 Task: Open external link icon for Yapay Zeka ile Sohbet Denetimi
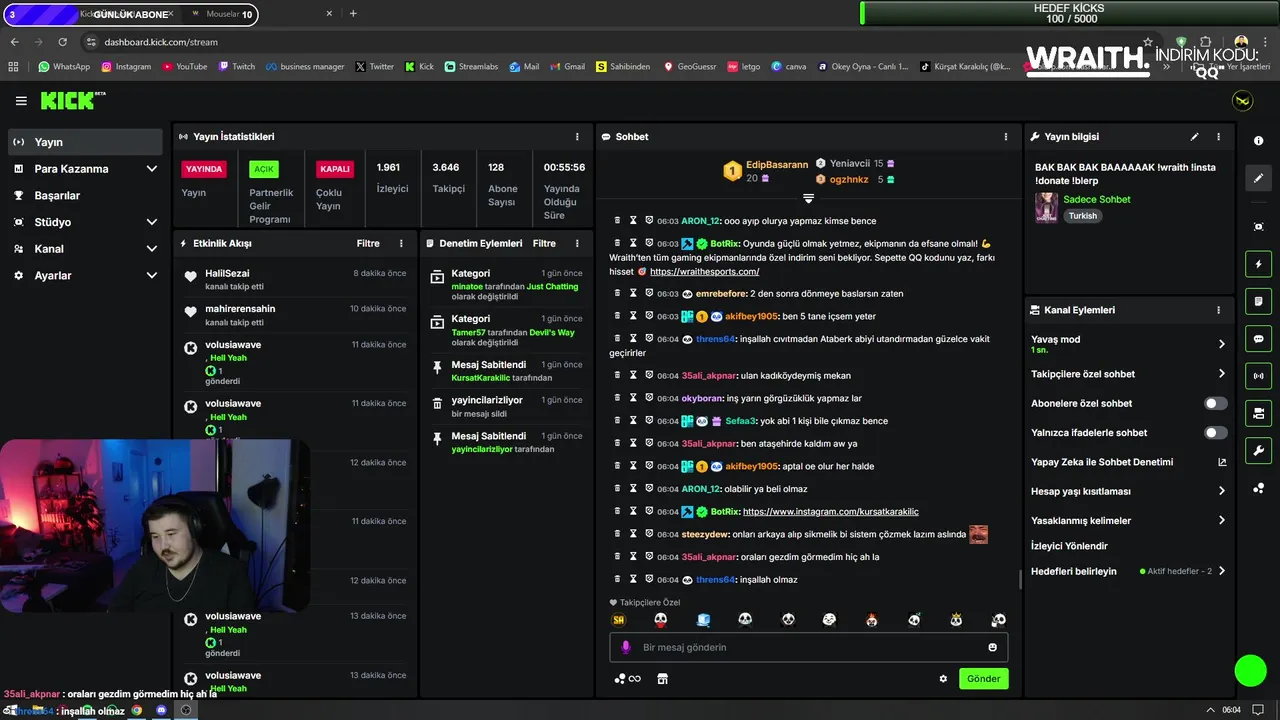pyautogui.click(x=1221, y=462)
